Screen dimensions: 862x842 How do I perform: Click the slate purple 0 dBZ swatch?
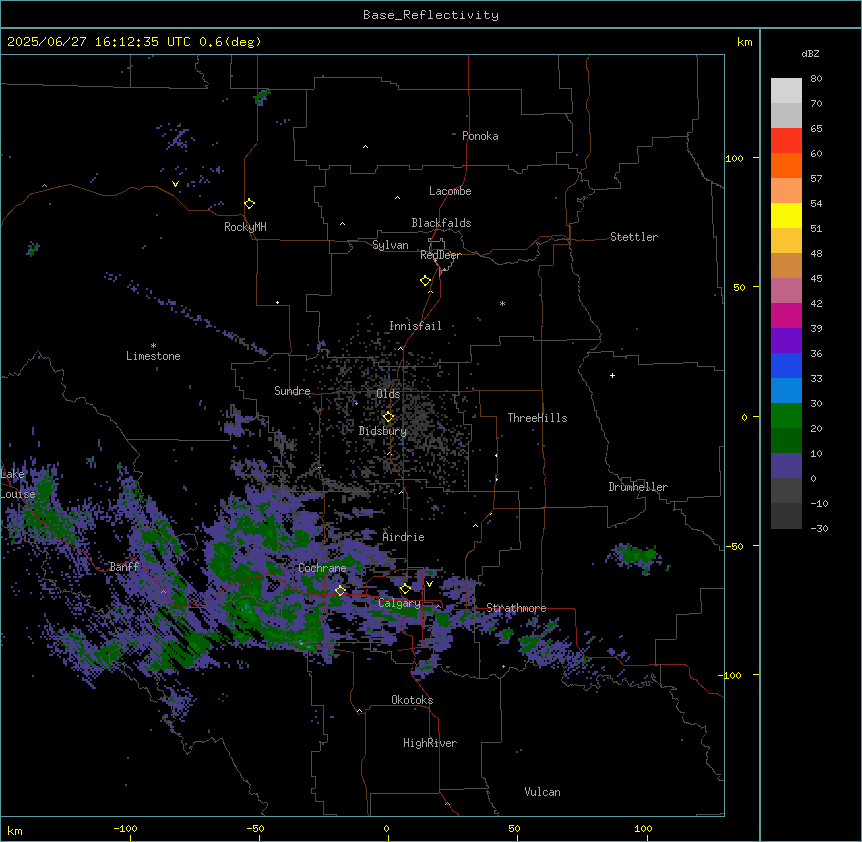[786, 466]
